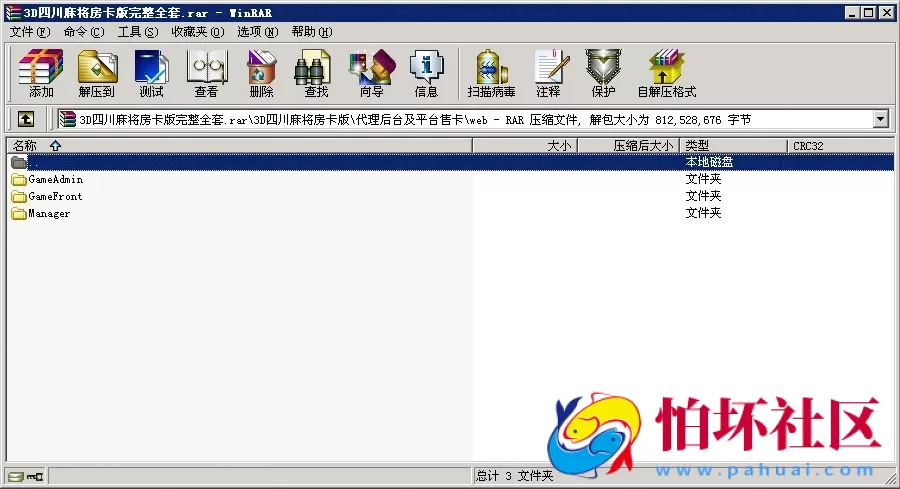
Task: Select the GameAdmin folder name
Action: click(56, 180)
